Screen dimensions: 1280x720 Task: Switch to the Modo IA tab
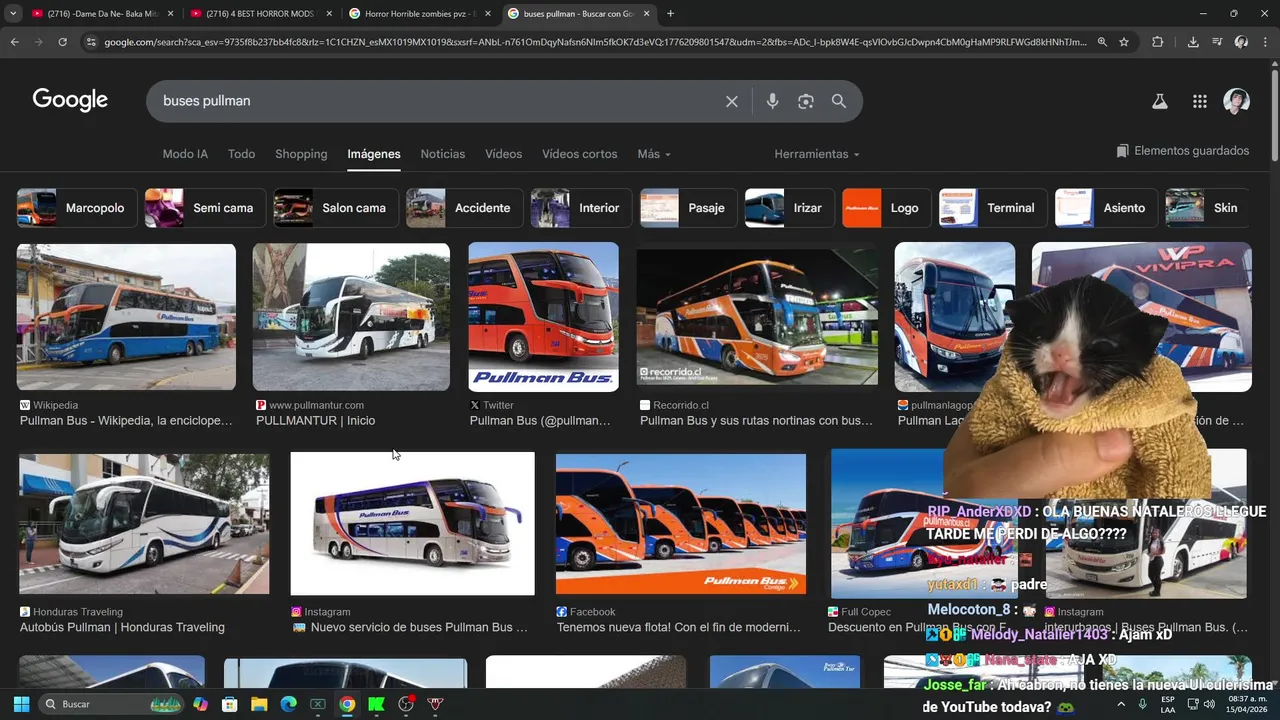pos(185,154)
